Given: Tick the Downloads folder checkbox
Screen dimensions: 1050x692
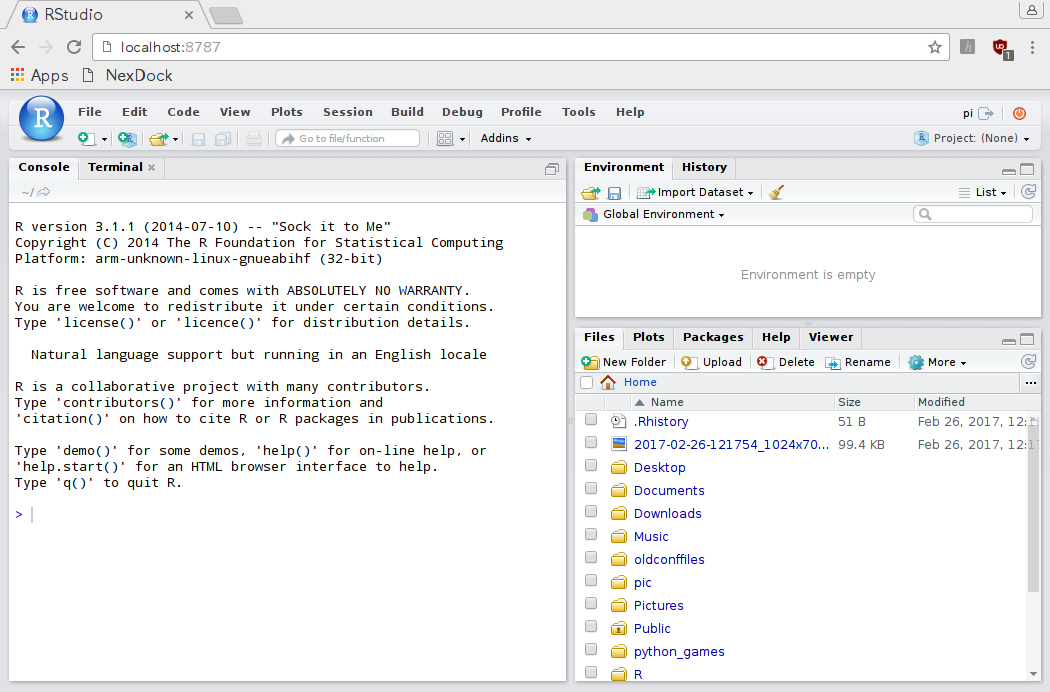Looking at the screenshot, I should [591, 511].
